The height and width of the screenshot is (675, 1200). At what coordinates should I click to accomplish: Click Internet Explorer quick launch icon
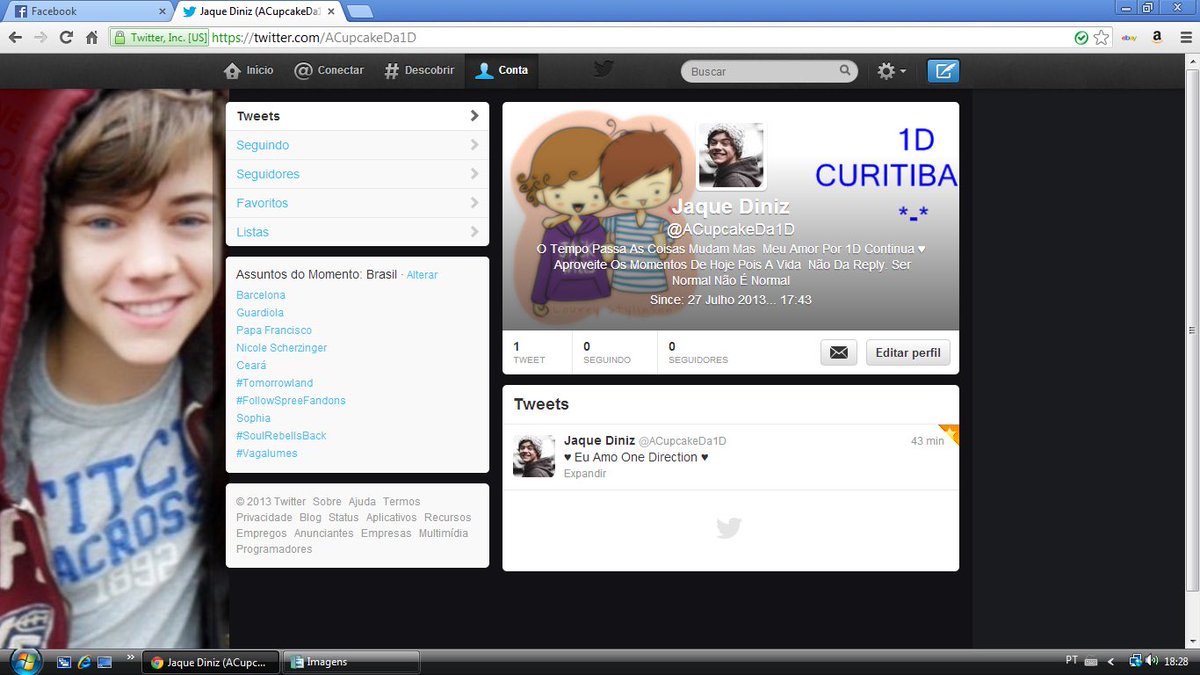coord(84,662)
